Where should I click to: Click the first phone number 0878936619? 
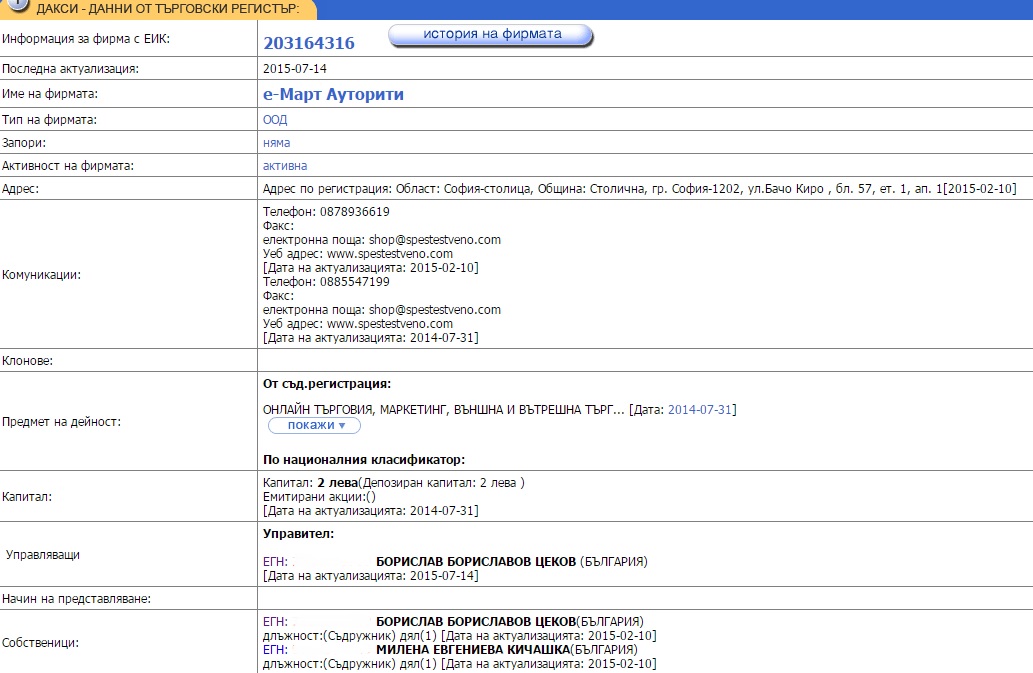click(x=355, y=212)
